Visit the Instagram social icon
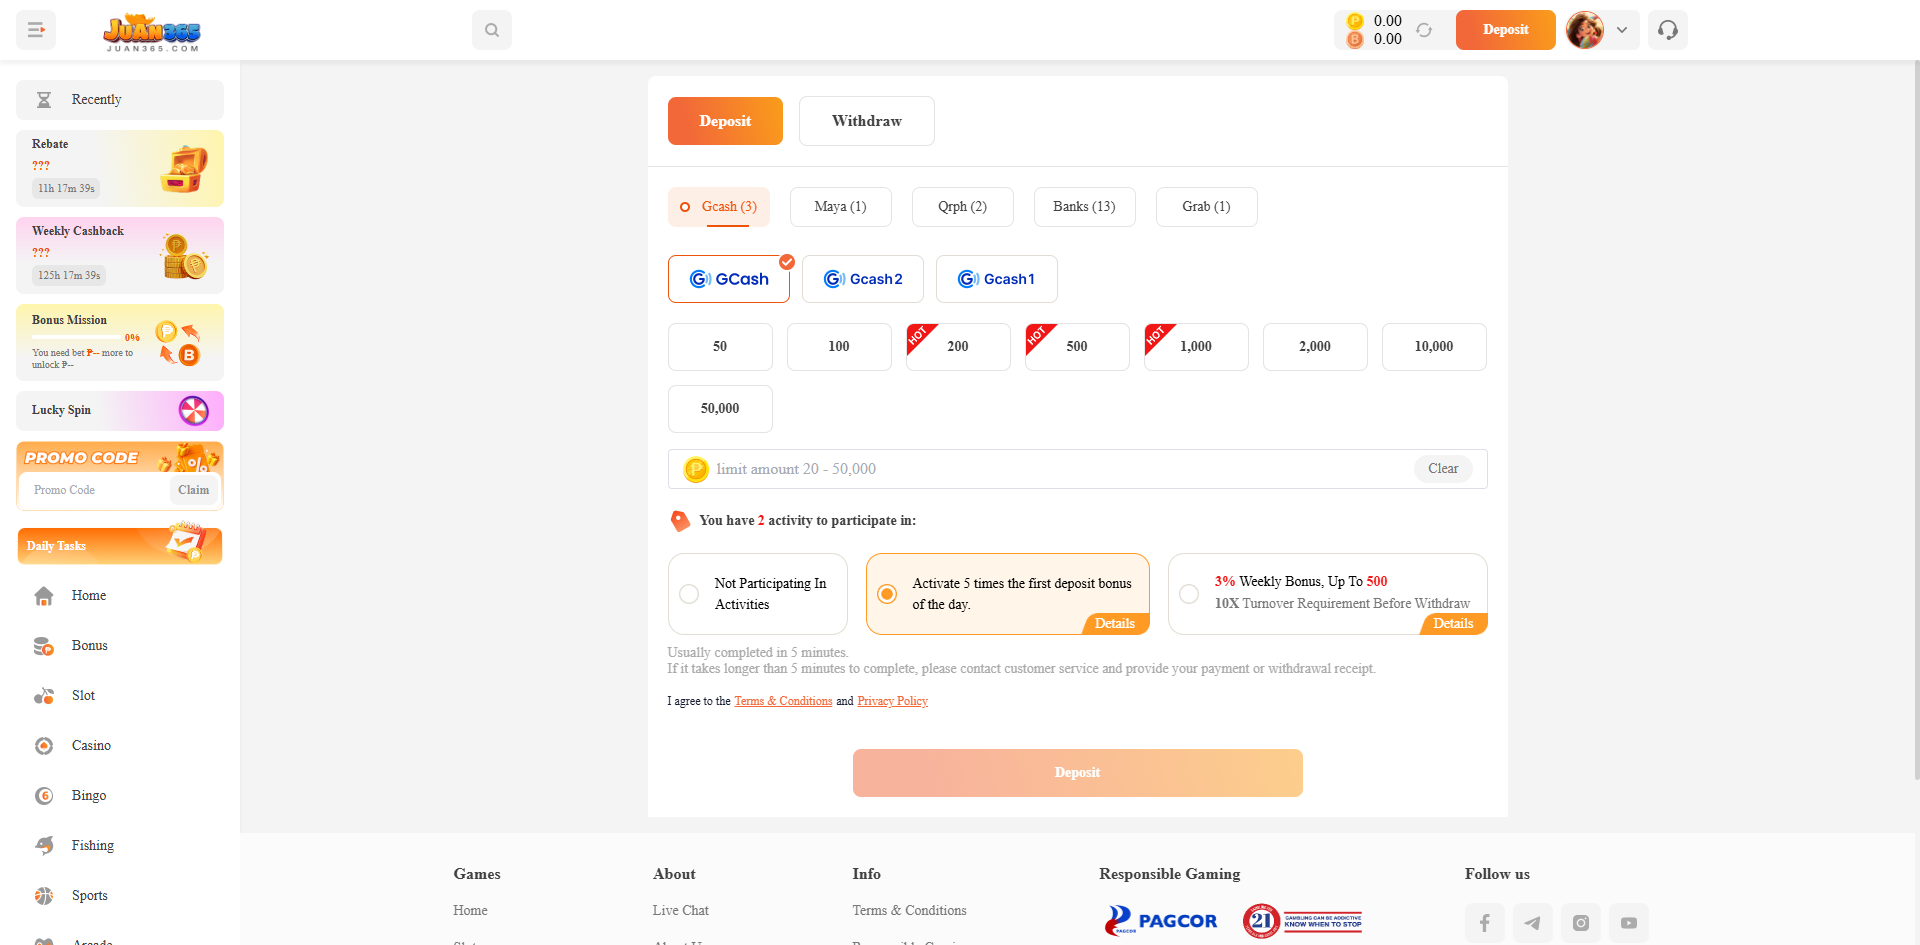The width and height of the screenshot is (1920, 945). pyautogui.click(x=1581, y=923)
